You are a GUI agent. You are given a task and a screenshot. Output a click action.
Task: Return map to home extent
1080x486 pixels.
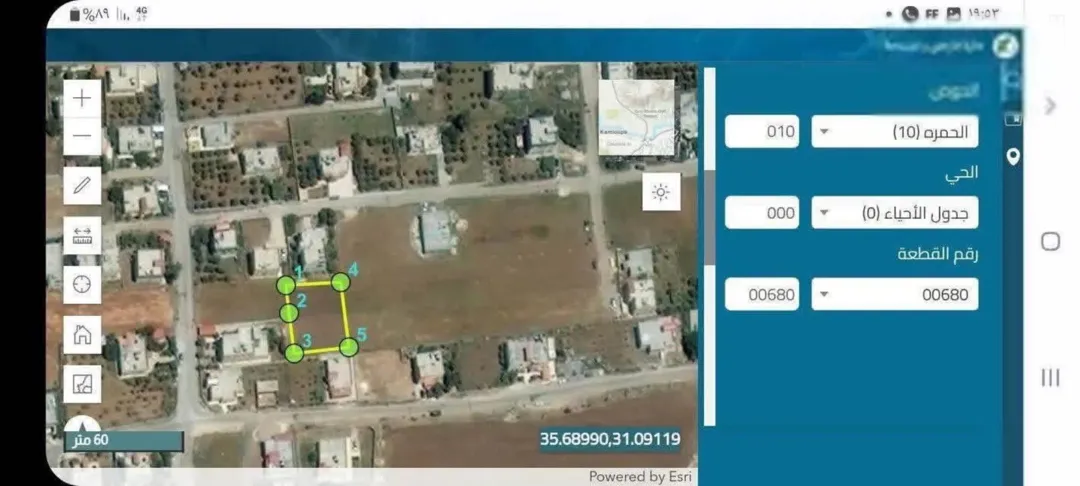click(x=82, y=335)
